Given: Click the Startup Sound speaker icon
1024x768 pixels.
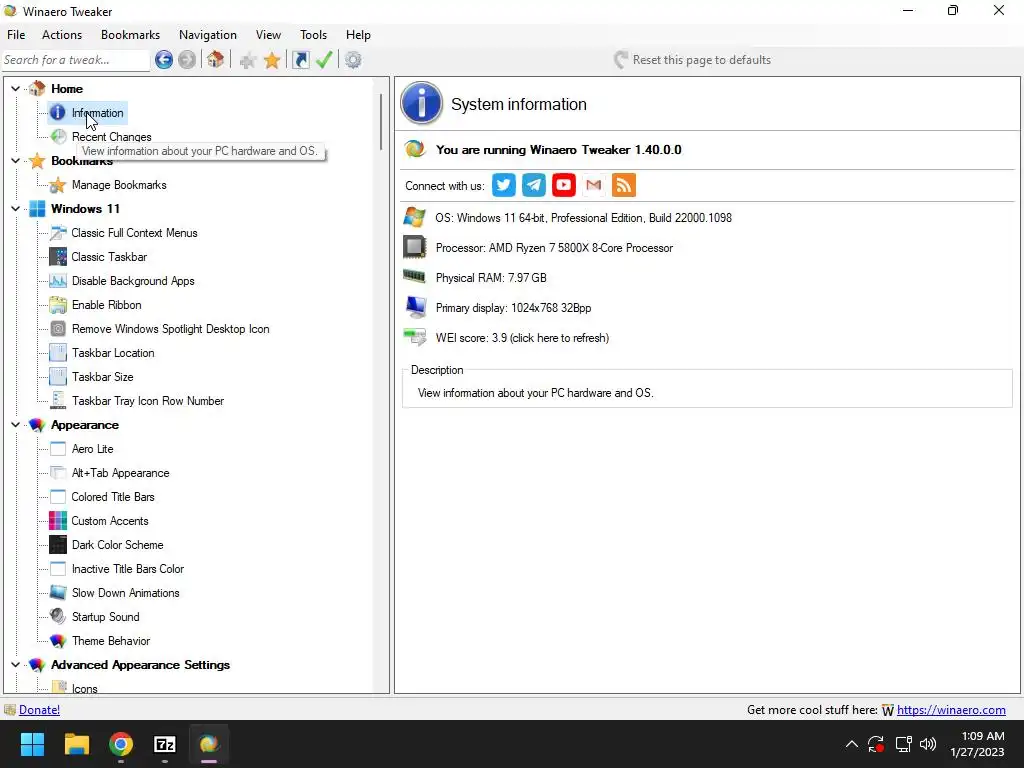Looking at the screenshot, I should pos(58,617).
